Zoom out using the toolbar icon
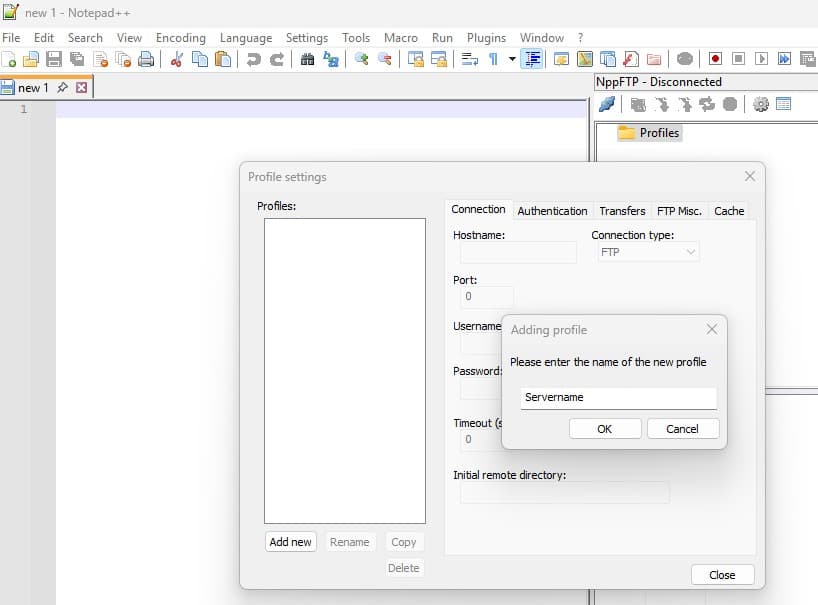Viewport: 818px width, 605px height. point(385,59)
